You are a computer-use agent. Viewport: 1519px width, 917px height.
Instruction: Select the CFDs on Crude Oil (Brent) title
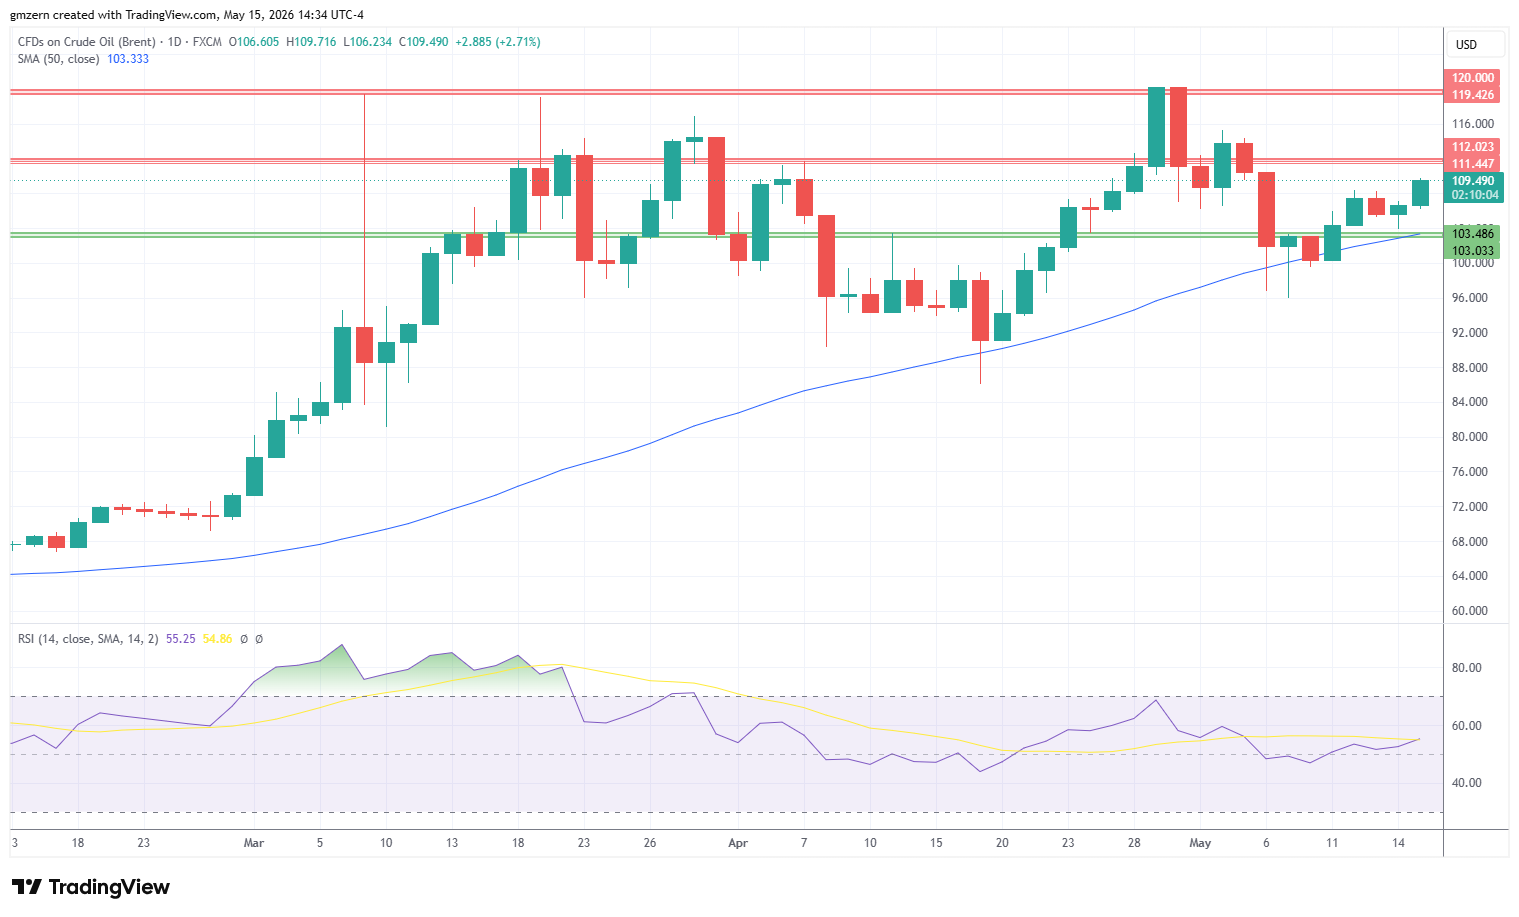point(87,42)
